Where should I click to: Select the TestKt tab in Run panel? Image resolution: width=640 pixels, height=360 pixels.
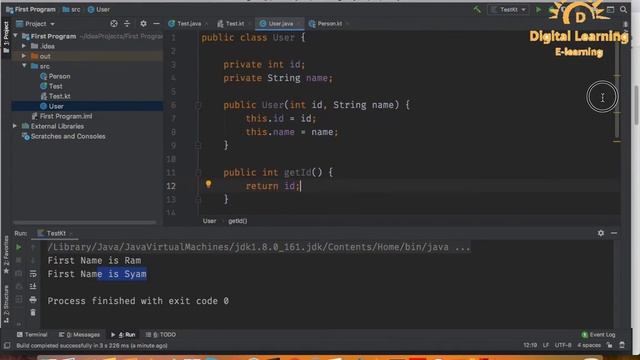tap(55, 233)
